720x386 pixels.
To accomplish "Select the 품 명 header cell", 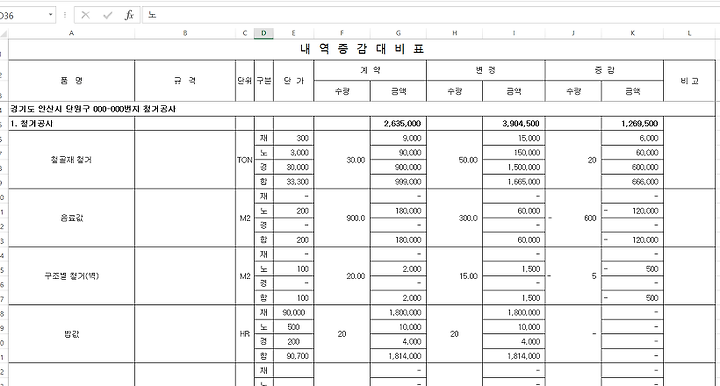I will pos(71,81).
